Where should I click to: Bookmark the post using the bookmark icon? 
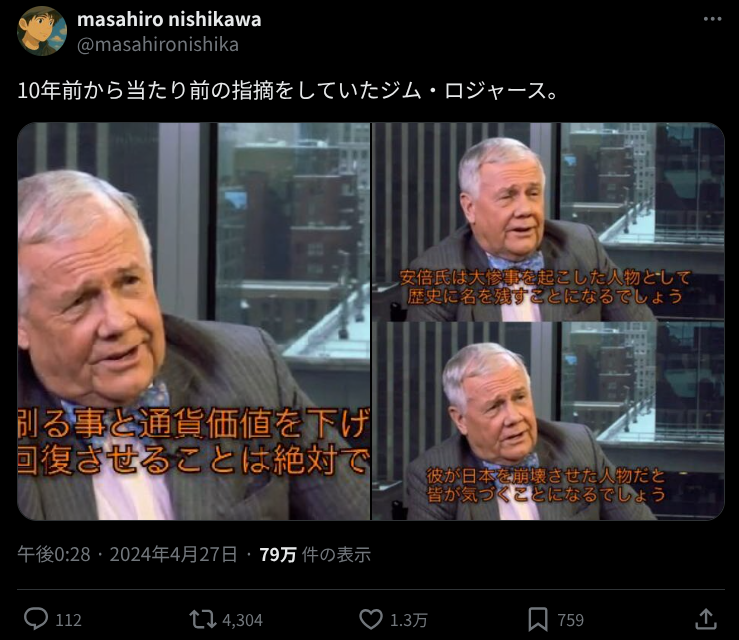pyautogui.click(x=538, y=619)
